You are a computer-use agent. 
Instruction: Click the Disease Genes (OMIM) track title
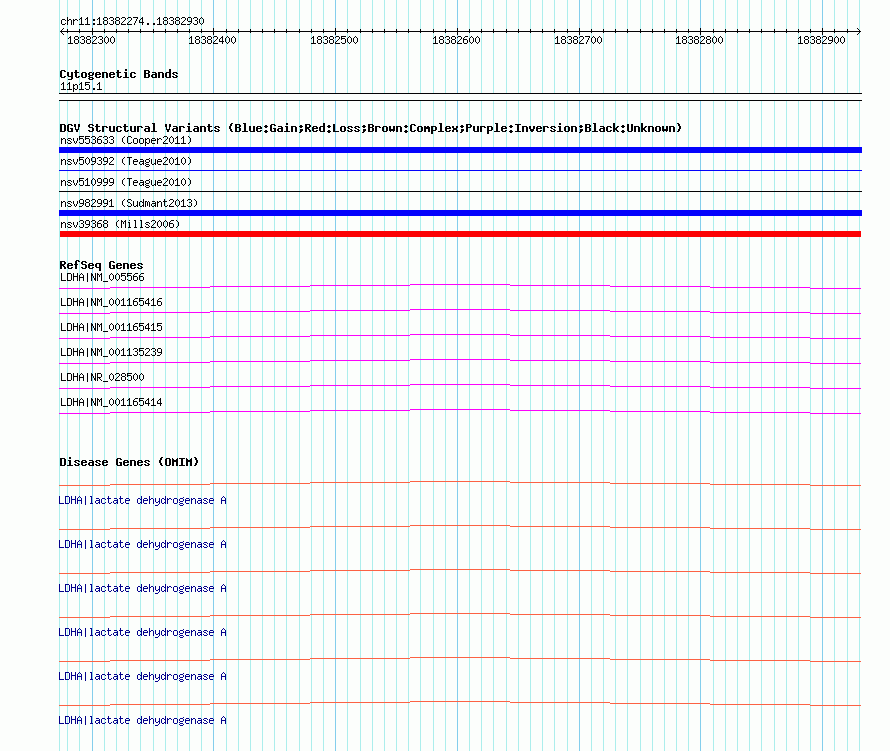[129, 462]
